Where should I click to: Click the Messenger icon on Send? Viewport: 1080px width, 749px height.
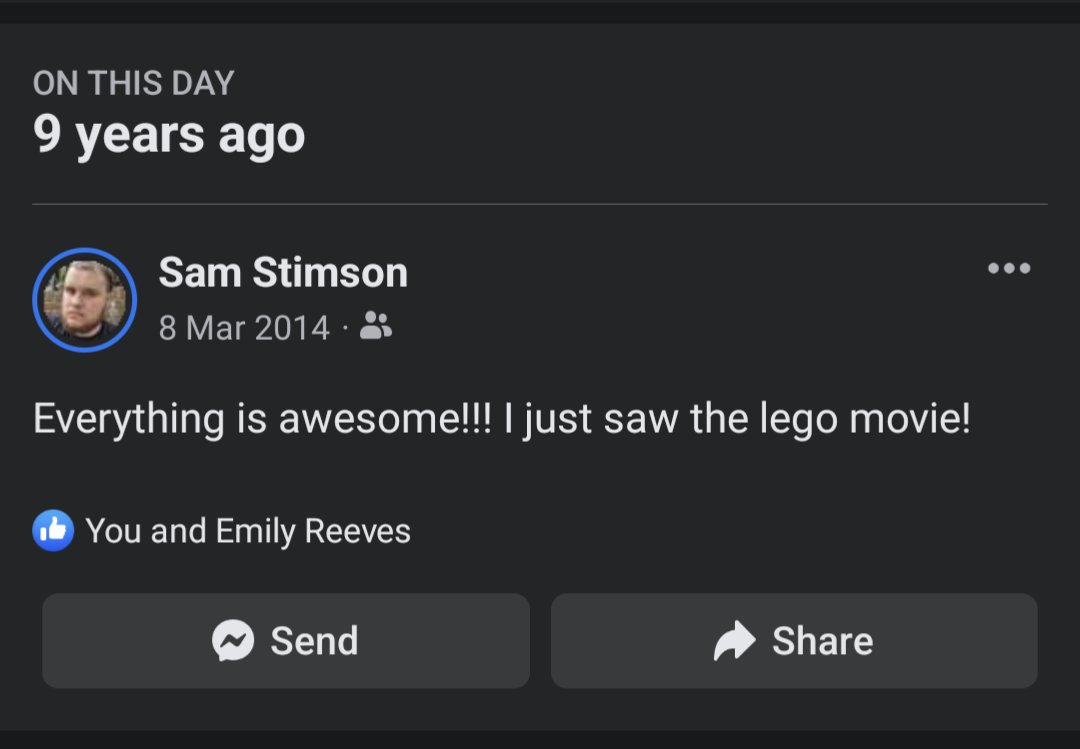point(233,640)
